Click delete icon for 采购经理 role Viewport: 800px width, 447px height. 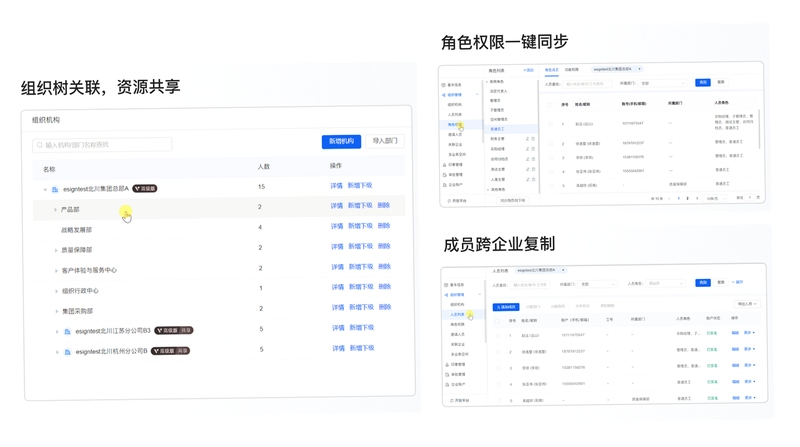click(x=533, y=149)
